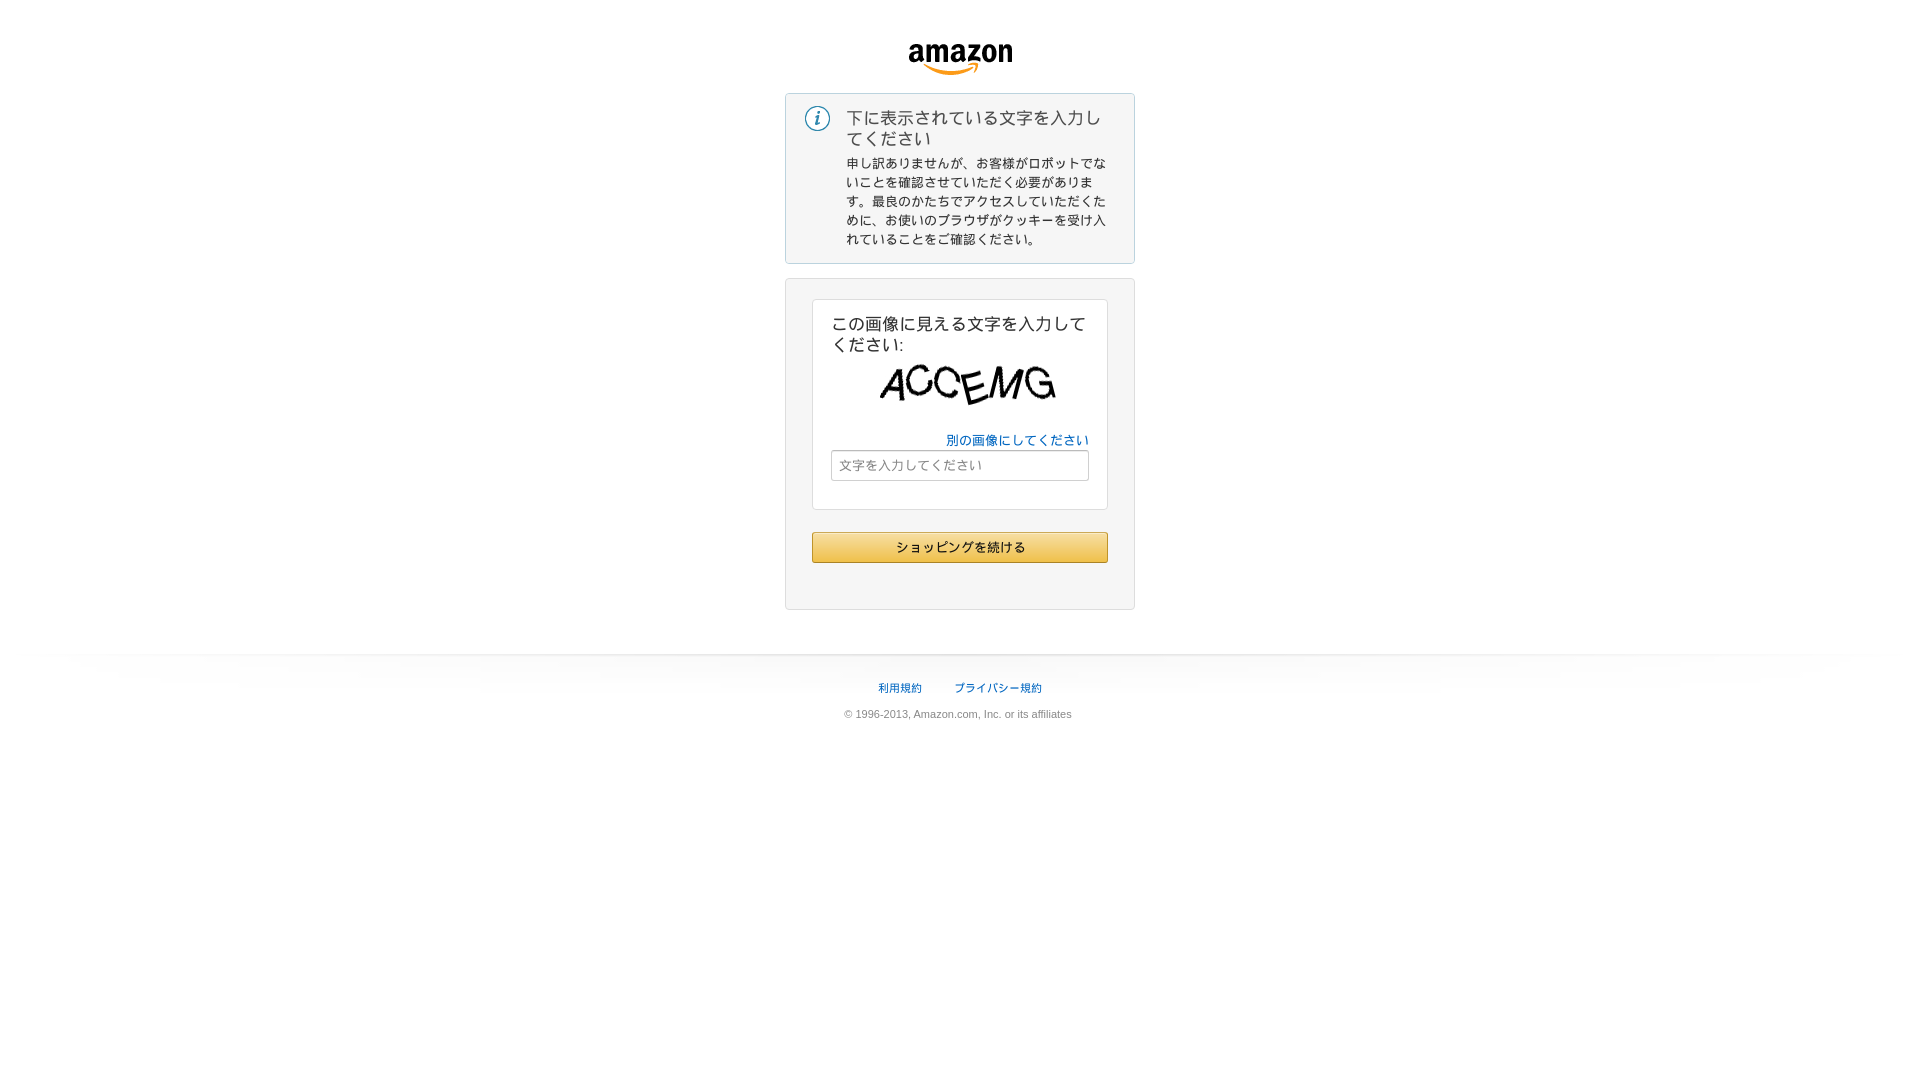
Task: Click the letter E in the captcha
Action: (x=974, y=387)
